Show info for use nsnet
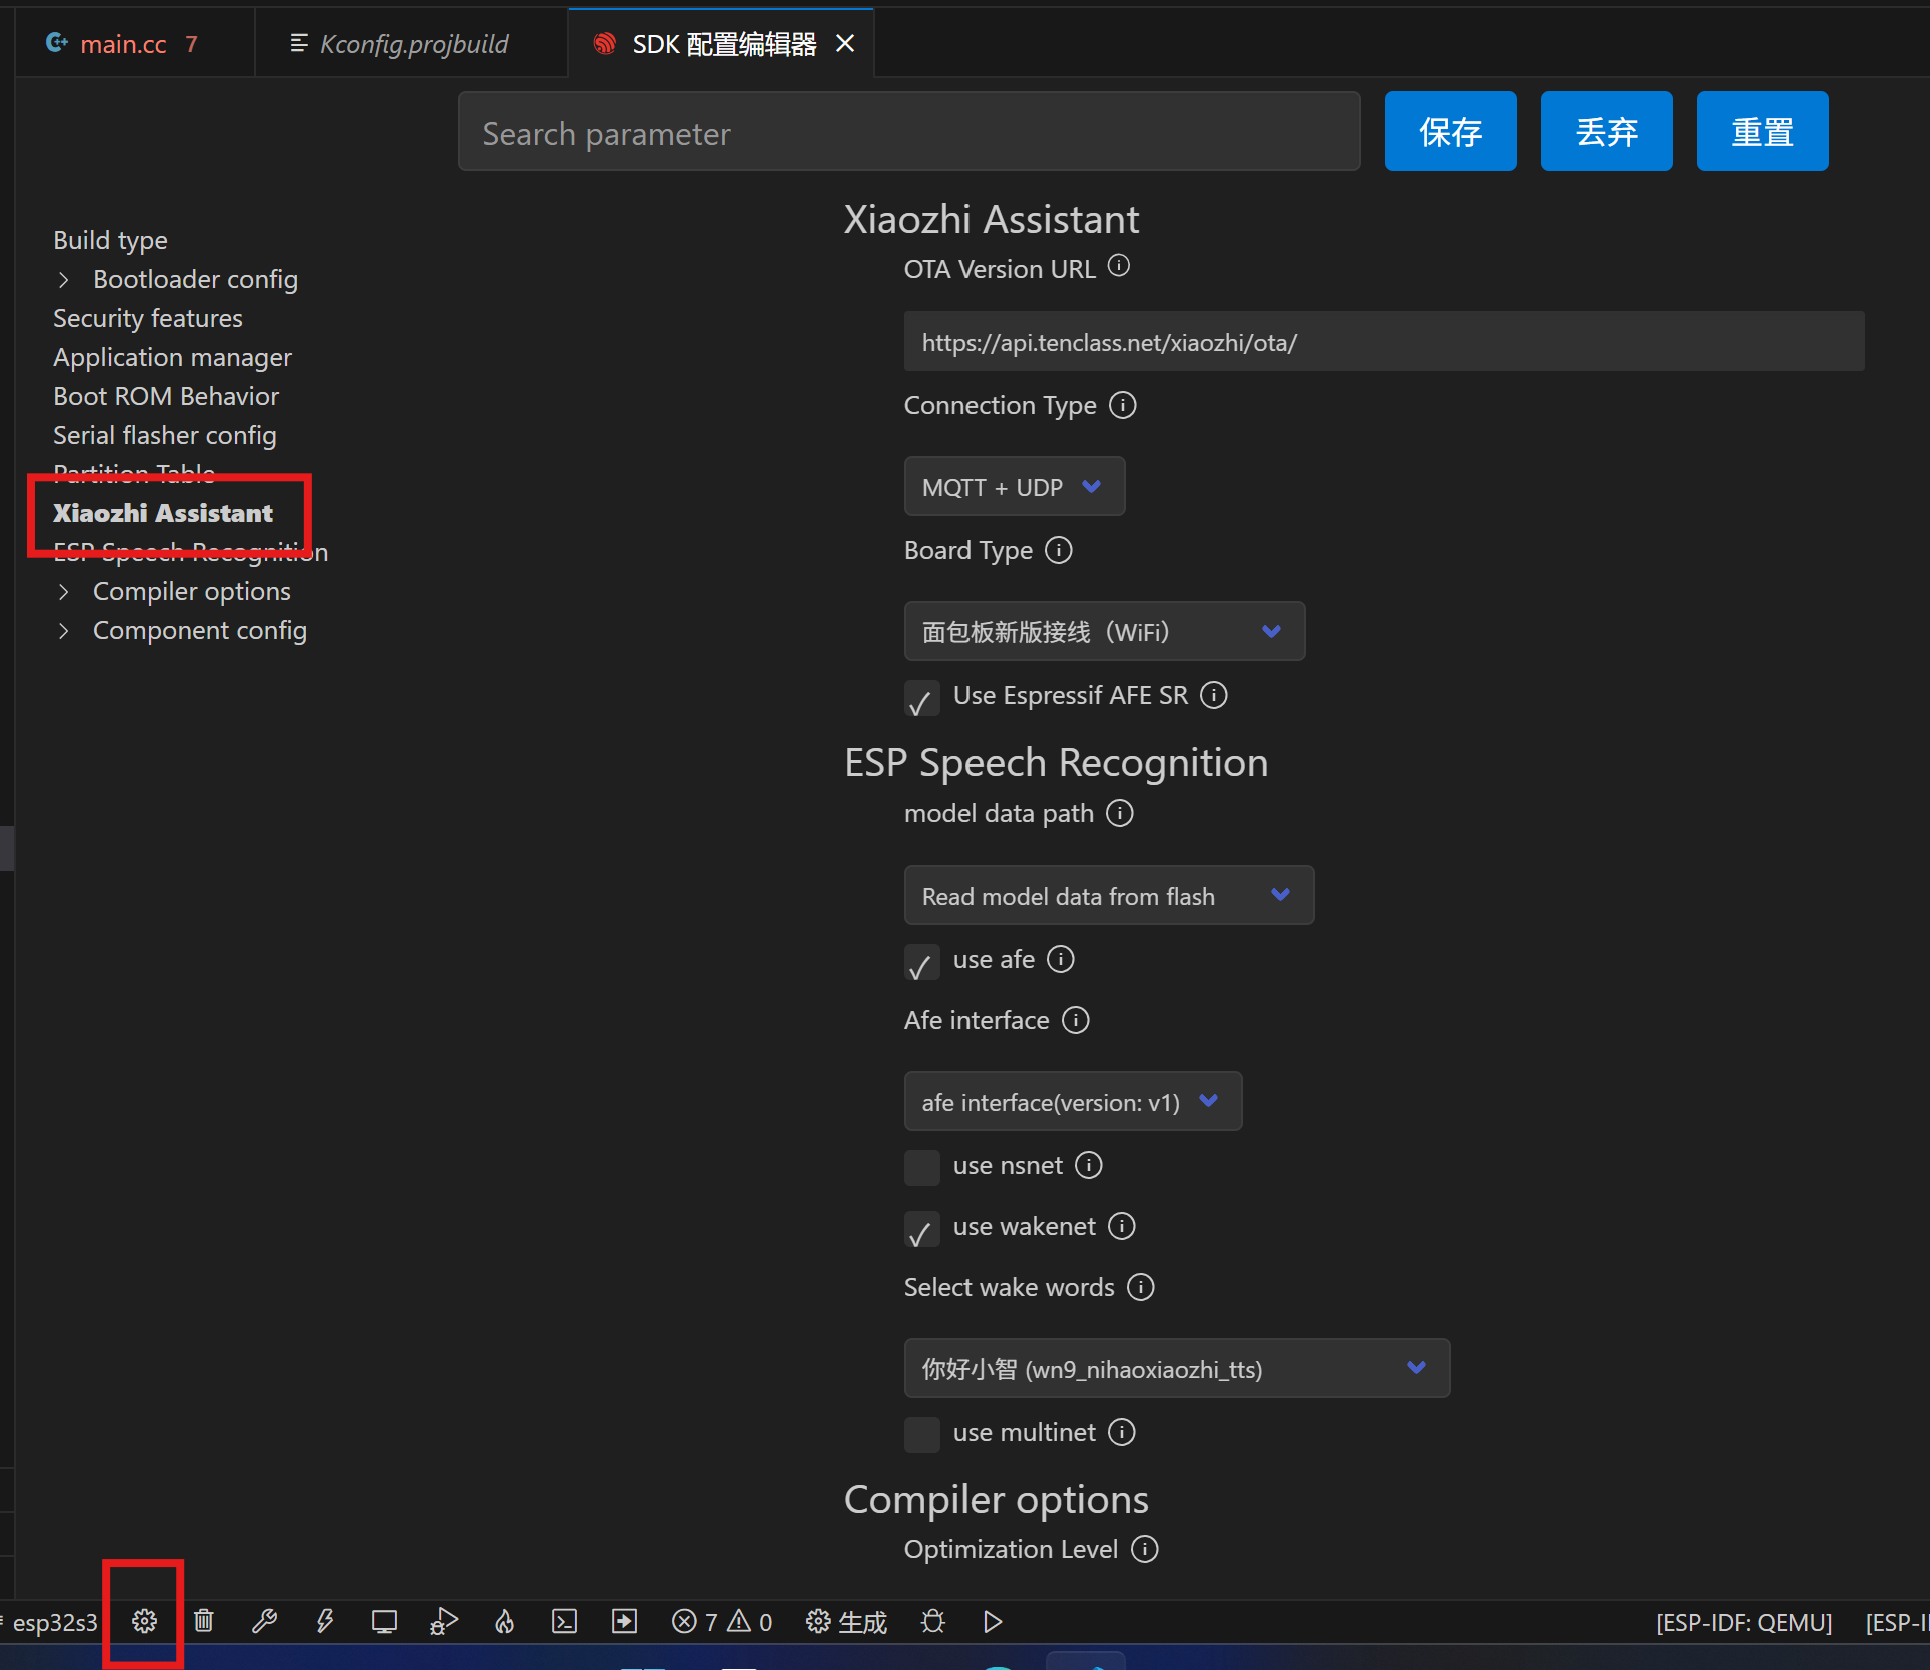This screenshot has width=1930, height=1670. point(1089,1165)
